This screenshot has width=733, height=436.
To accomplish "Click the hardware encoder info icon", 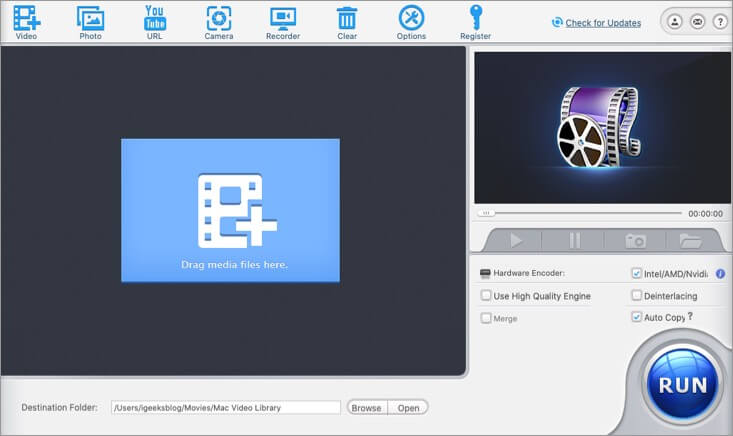I will [720, 274].
